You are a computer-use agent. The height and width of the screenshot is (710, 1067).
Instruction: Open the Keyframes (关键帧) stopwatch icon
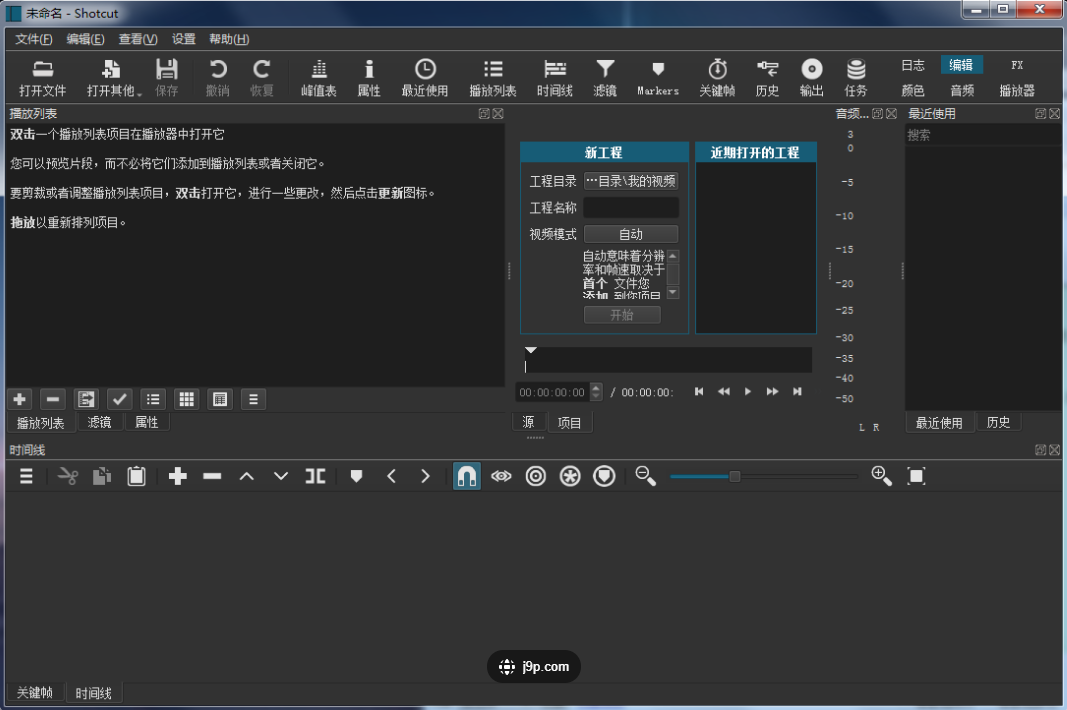tap(717, 78)
